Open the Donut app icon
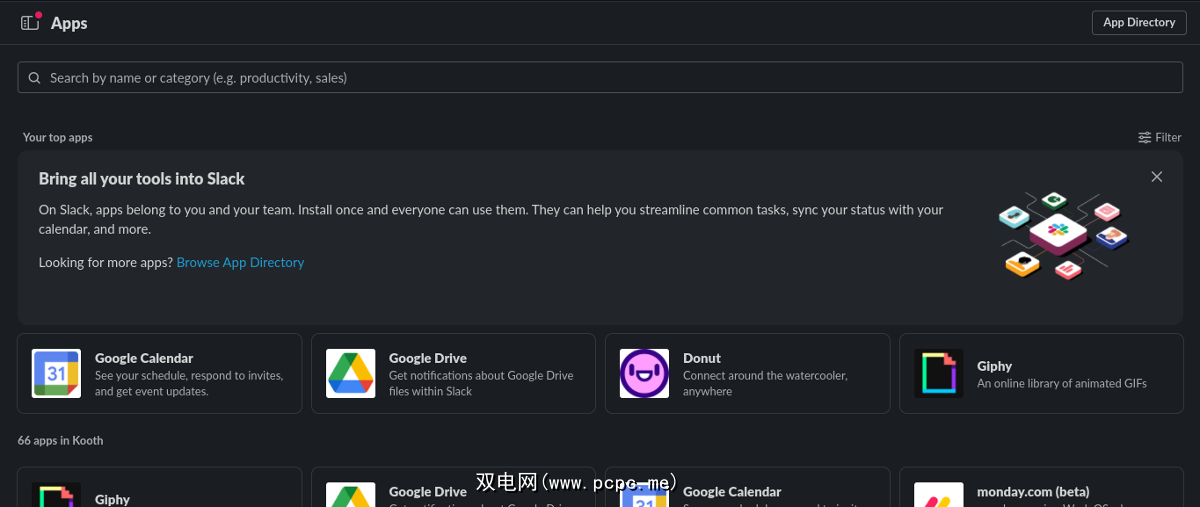The height and width of the screenshot is (507, 1200). [644, 373]
